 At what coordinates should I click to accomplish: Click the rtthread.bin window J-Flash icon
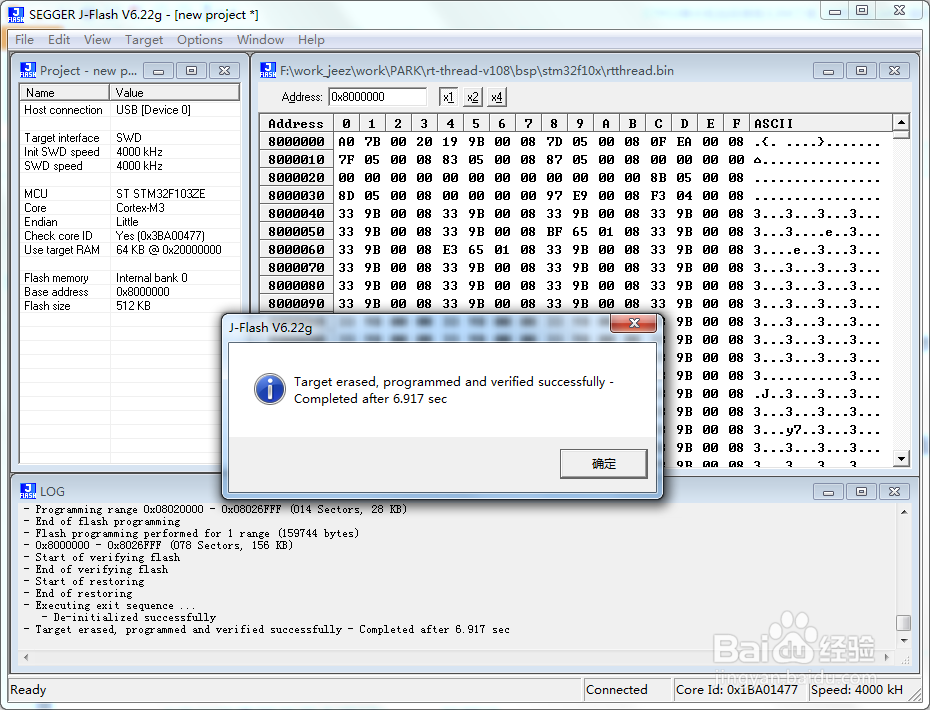[268, 70]
